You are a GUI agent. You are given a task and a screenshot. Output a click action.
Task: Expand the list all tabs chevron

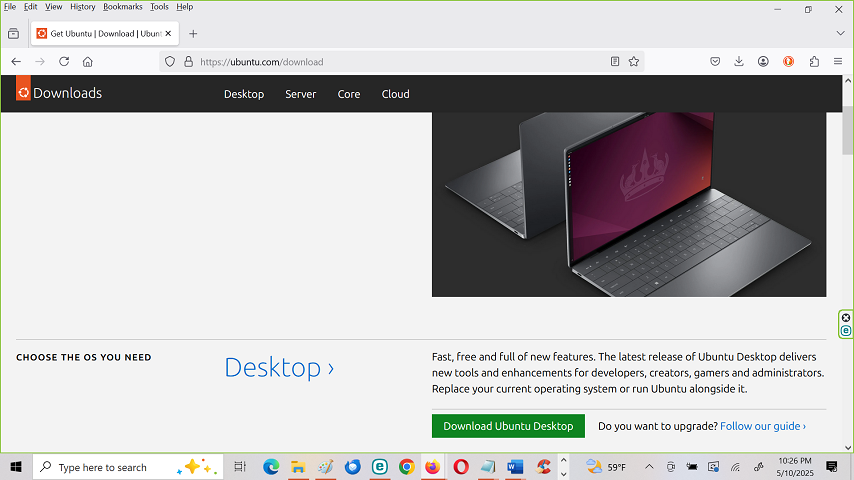click(838, 33)
